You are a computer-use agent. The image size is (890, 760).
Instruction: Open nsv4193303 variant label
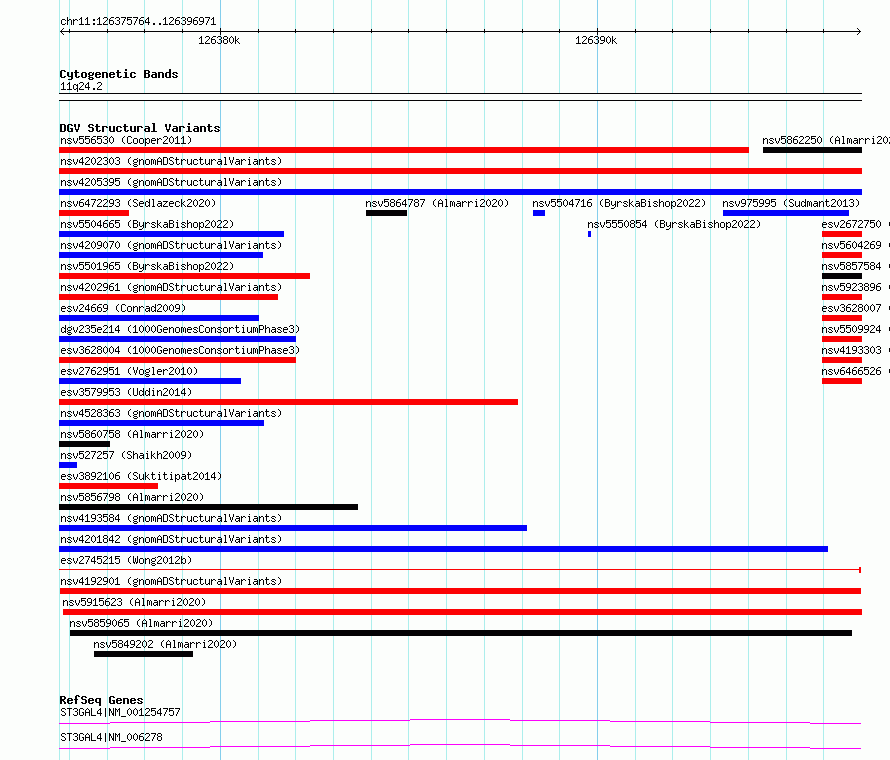(x=851, y=350)
